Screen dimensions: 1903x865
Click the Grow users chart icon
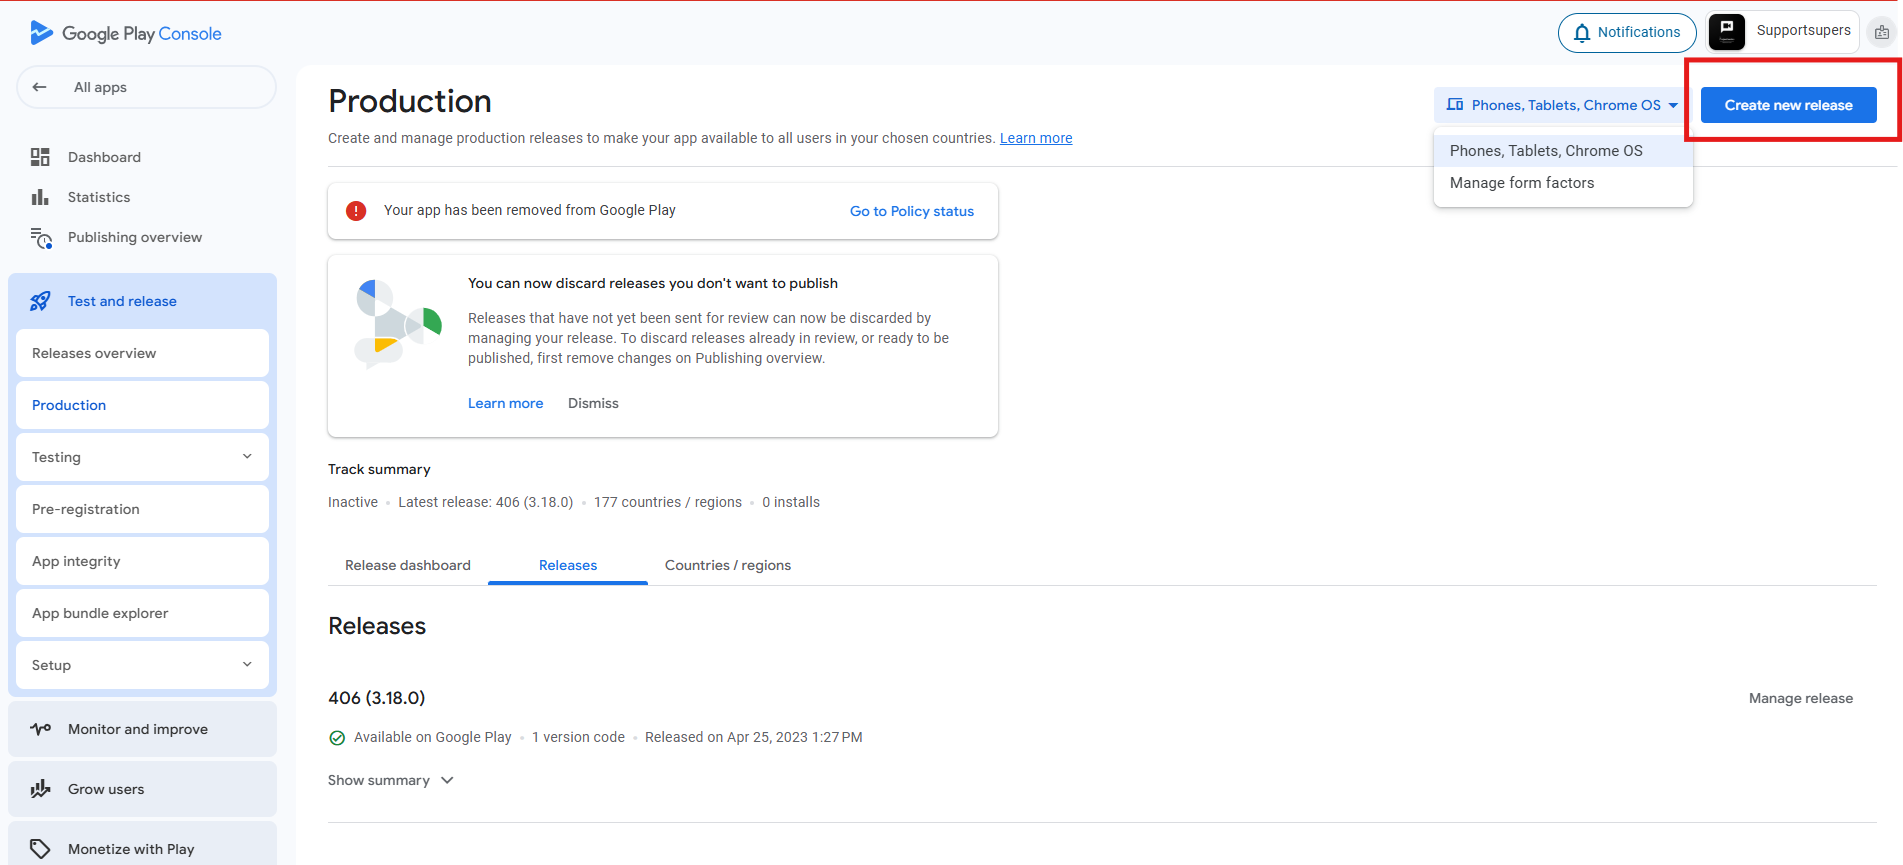point(40,789)
